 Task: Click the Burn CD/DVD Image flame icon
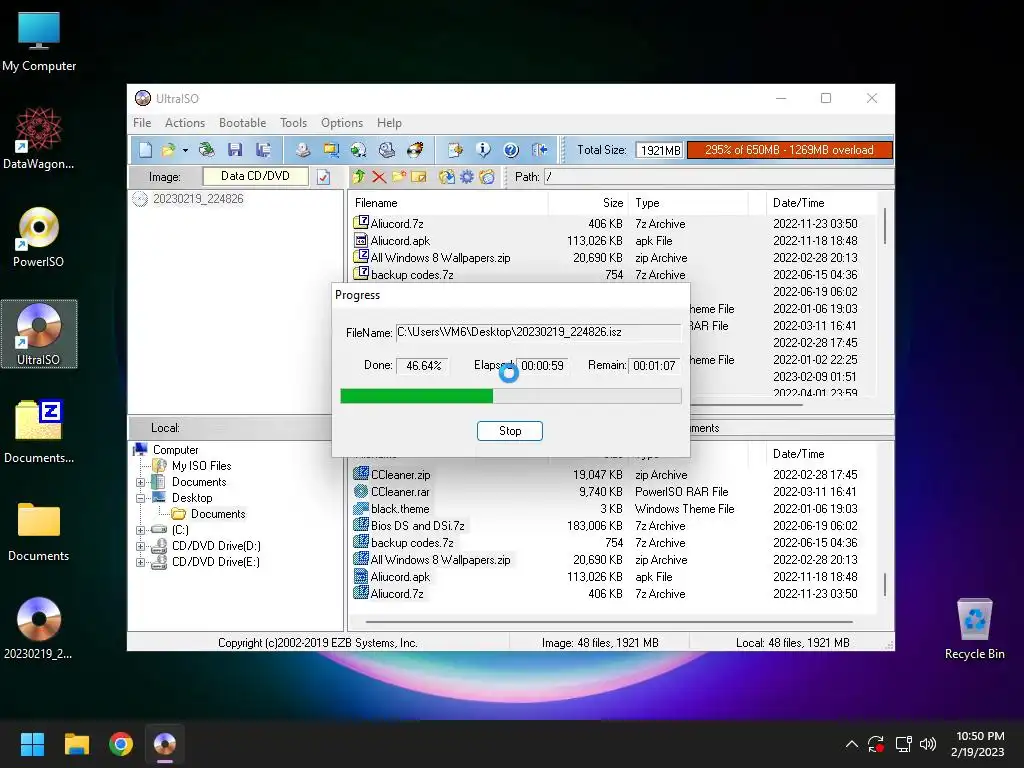pyautogui.click(x=415, y=150)
